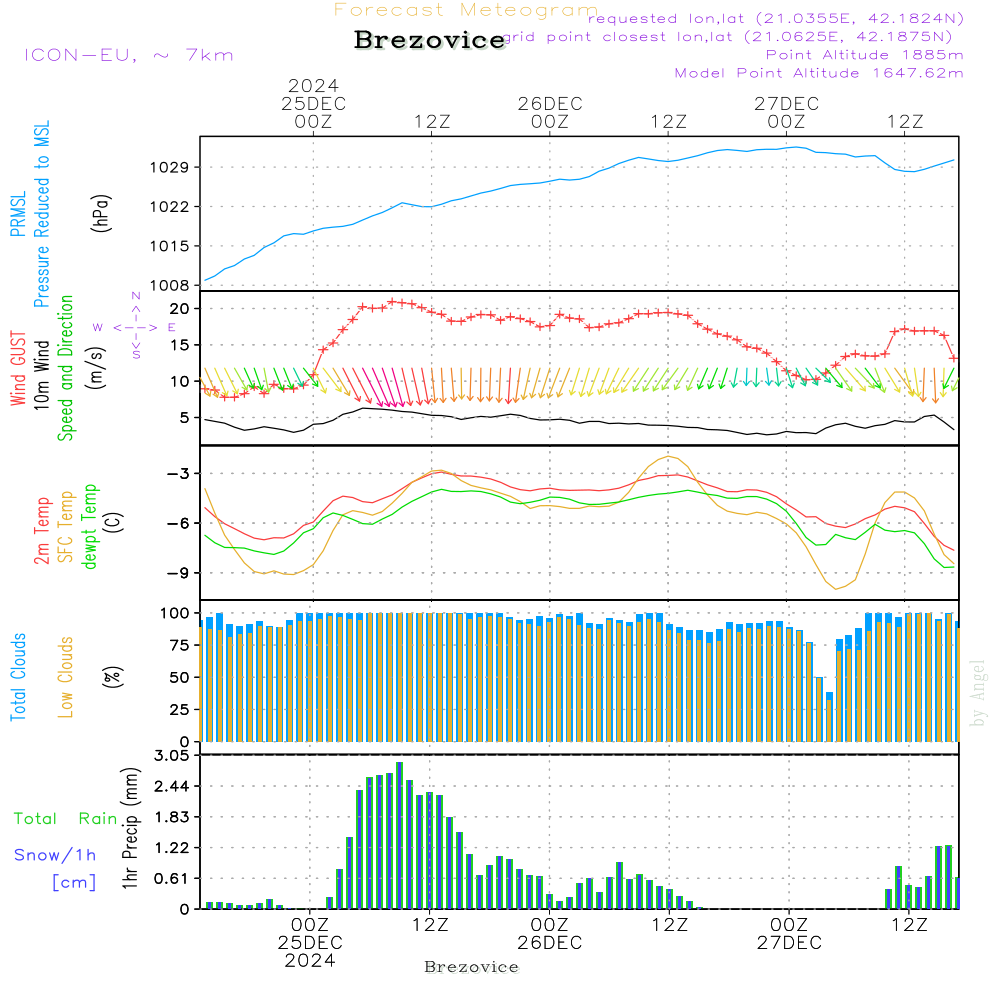Click the Model Point Altitude 1647.62m text
The height and width of the screenshot is (1000, 1000).
click(819, 73)
